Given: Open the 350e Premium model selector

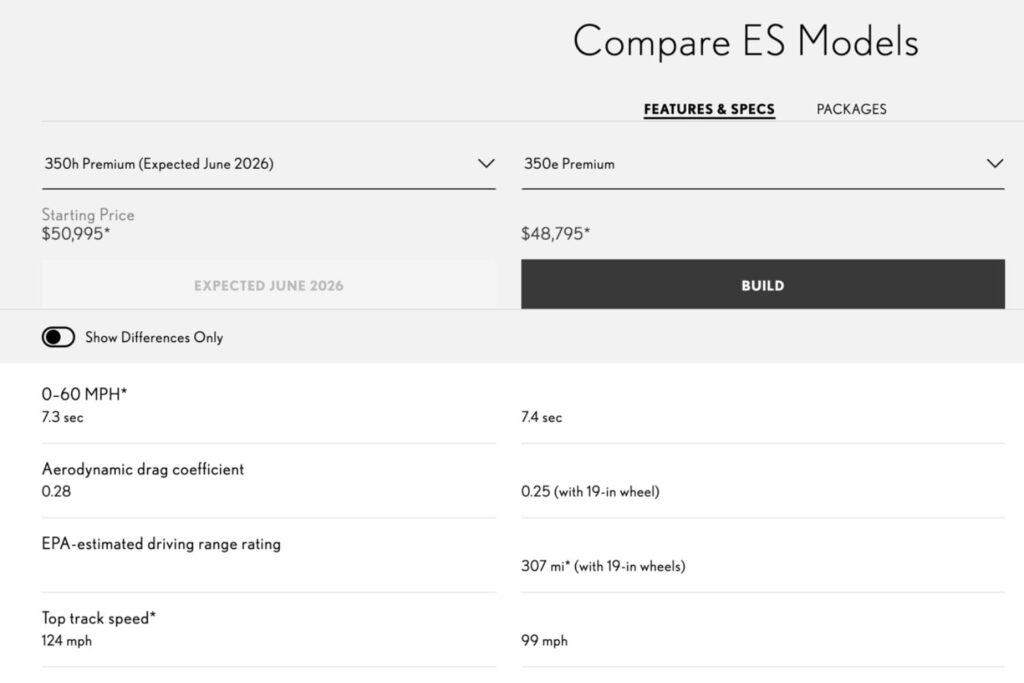Looking at the screenshot, I should coord(762,164).
